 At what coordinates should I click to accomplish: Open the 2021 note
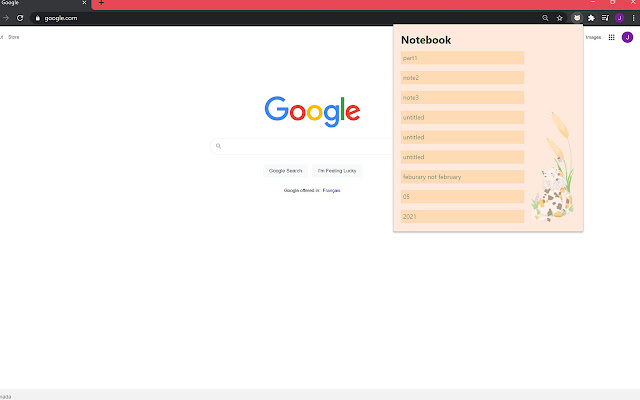pyautogui.click(x=462, y=216)
